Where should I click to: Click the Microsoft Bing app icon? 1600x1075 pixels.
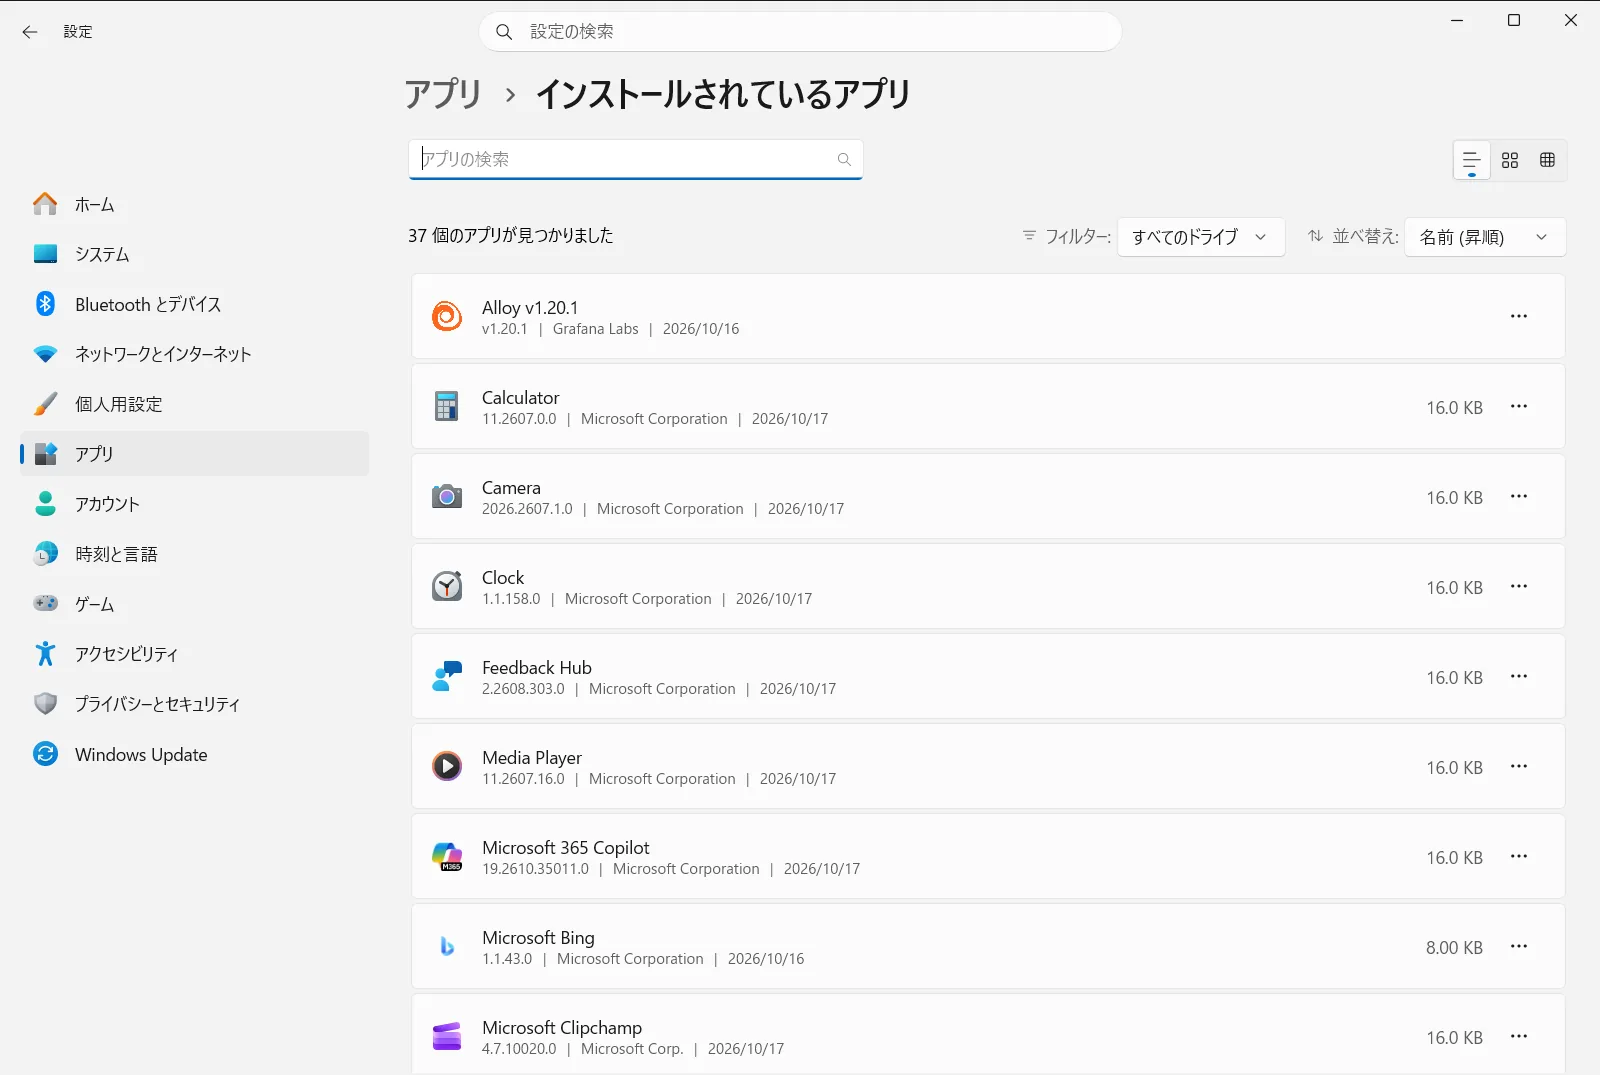pyautogui.click(x=447, y=946)
